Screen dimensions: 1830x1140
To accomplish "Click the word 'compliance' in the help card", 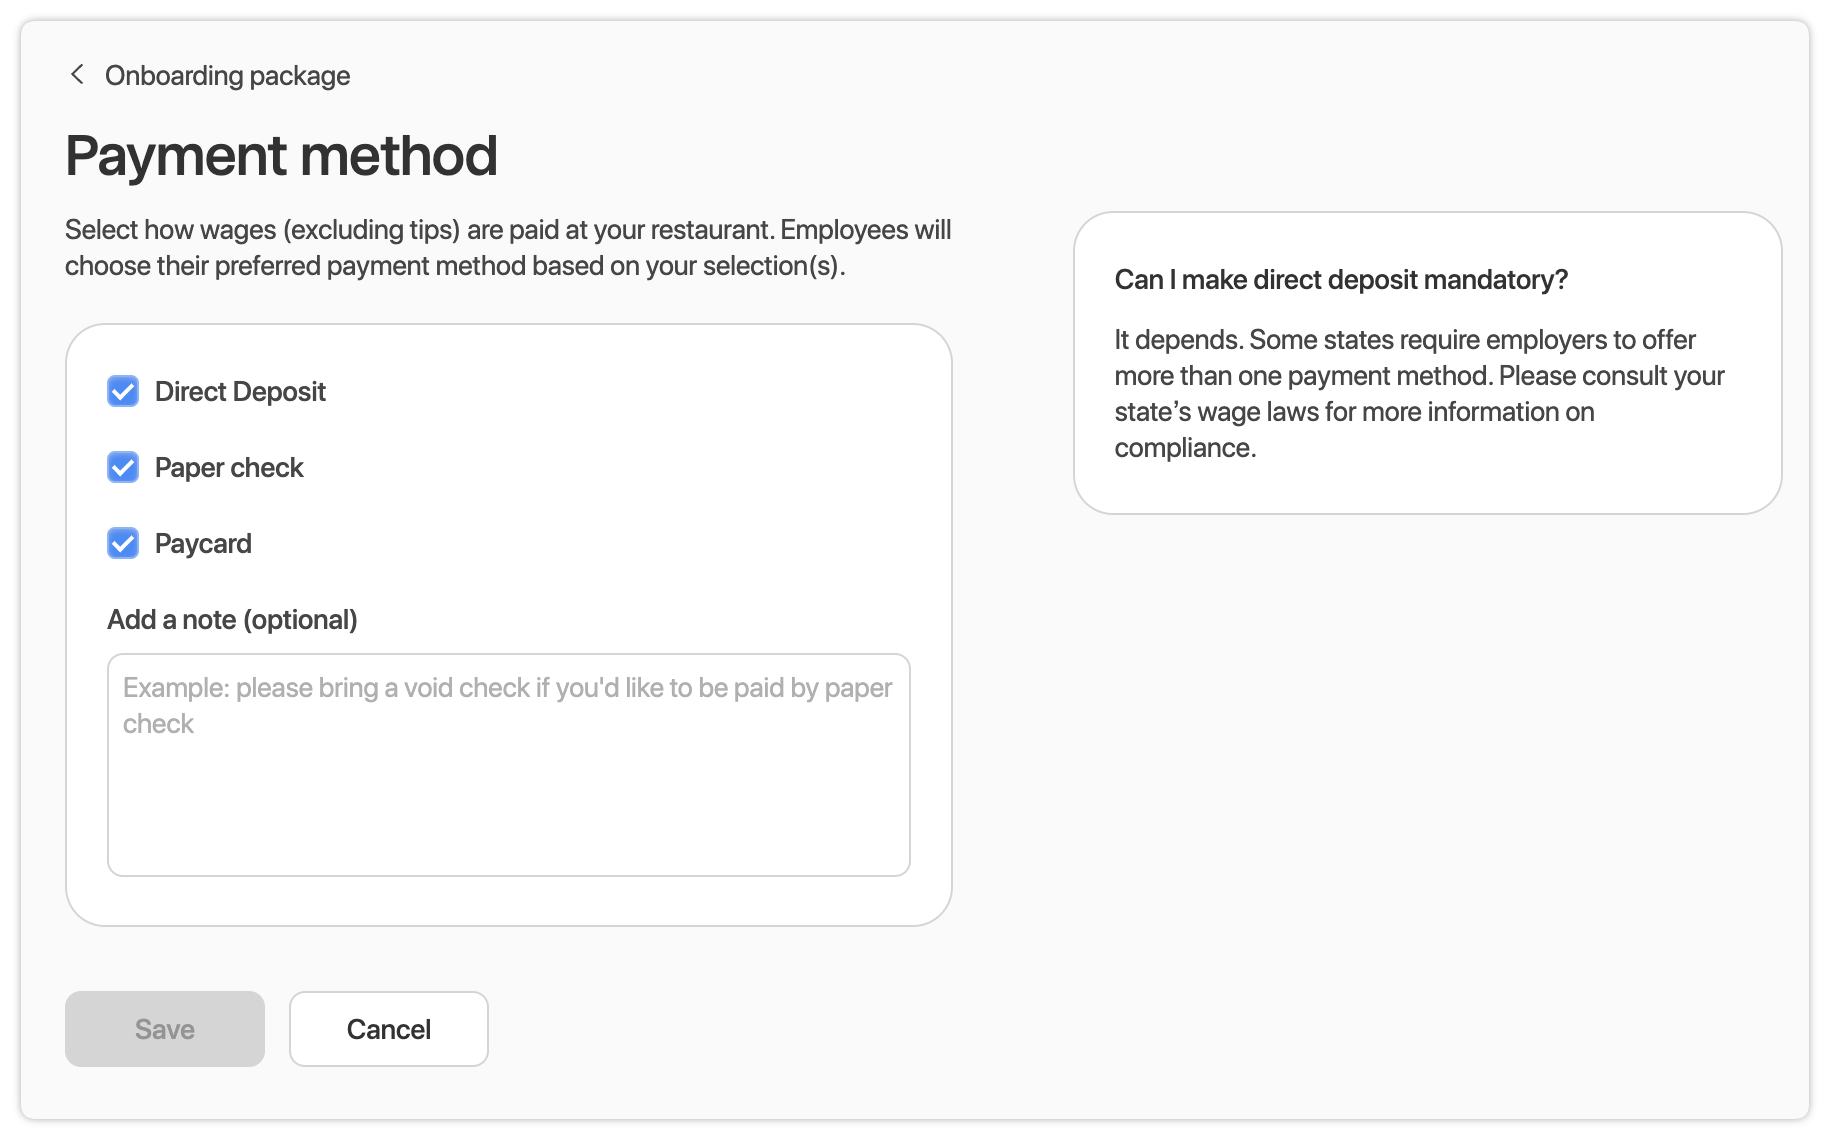I will (1184, 448).
